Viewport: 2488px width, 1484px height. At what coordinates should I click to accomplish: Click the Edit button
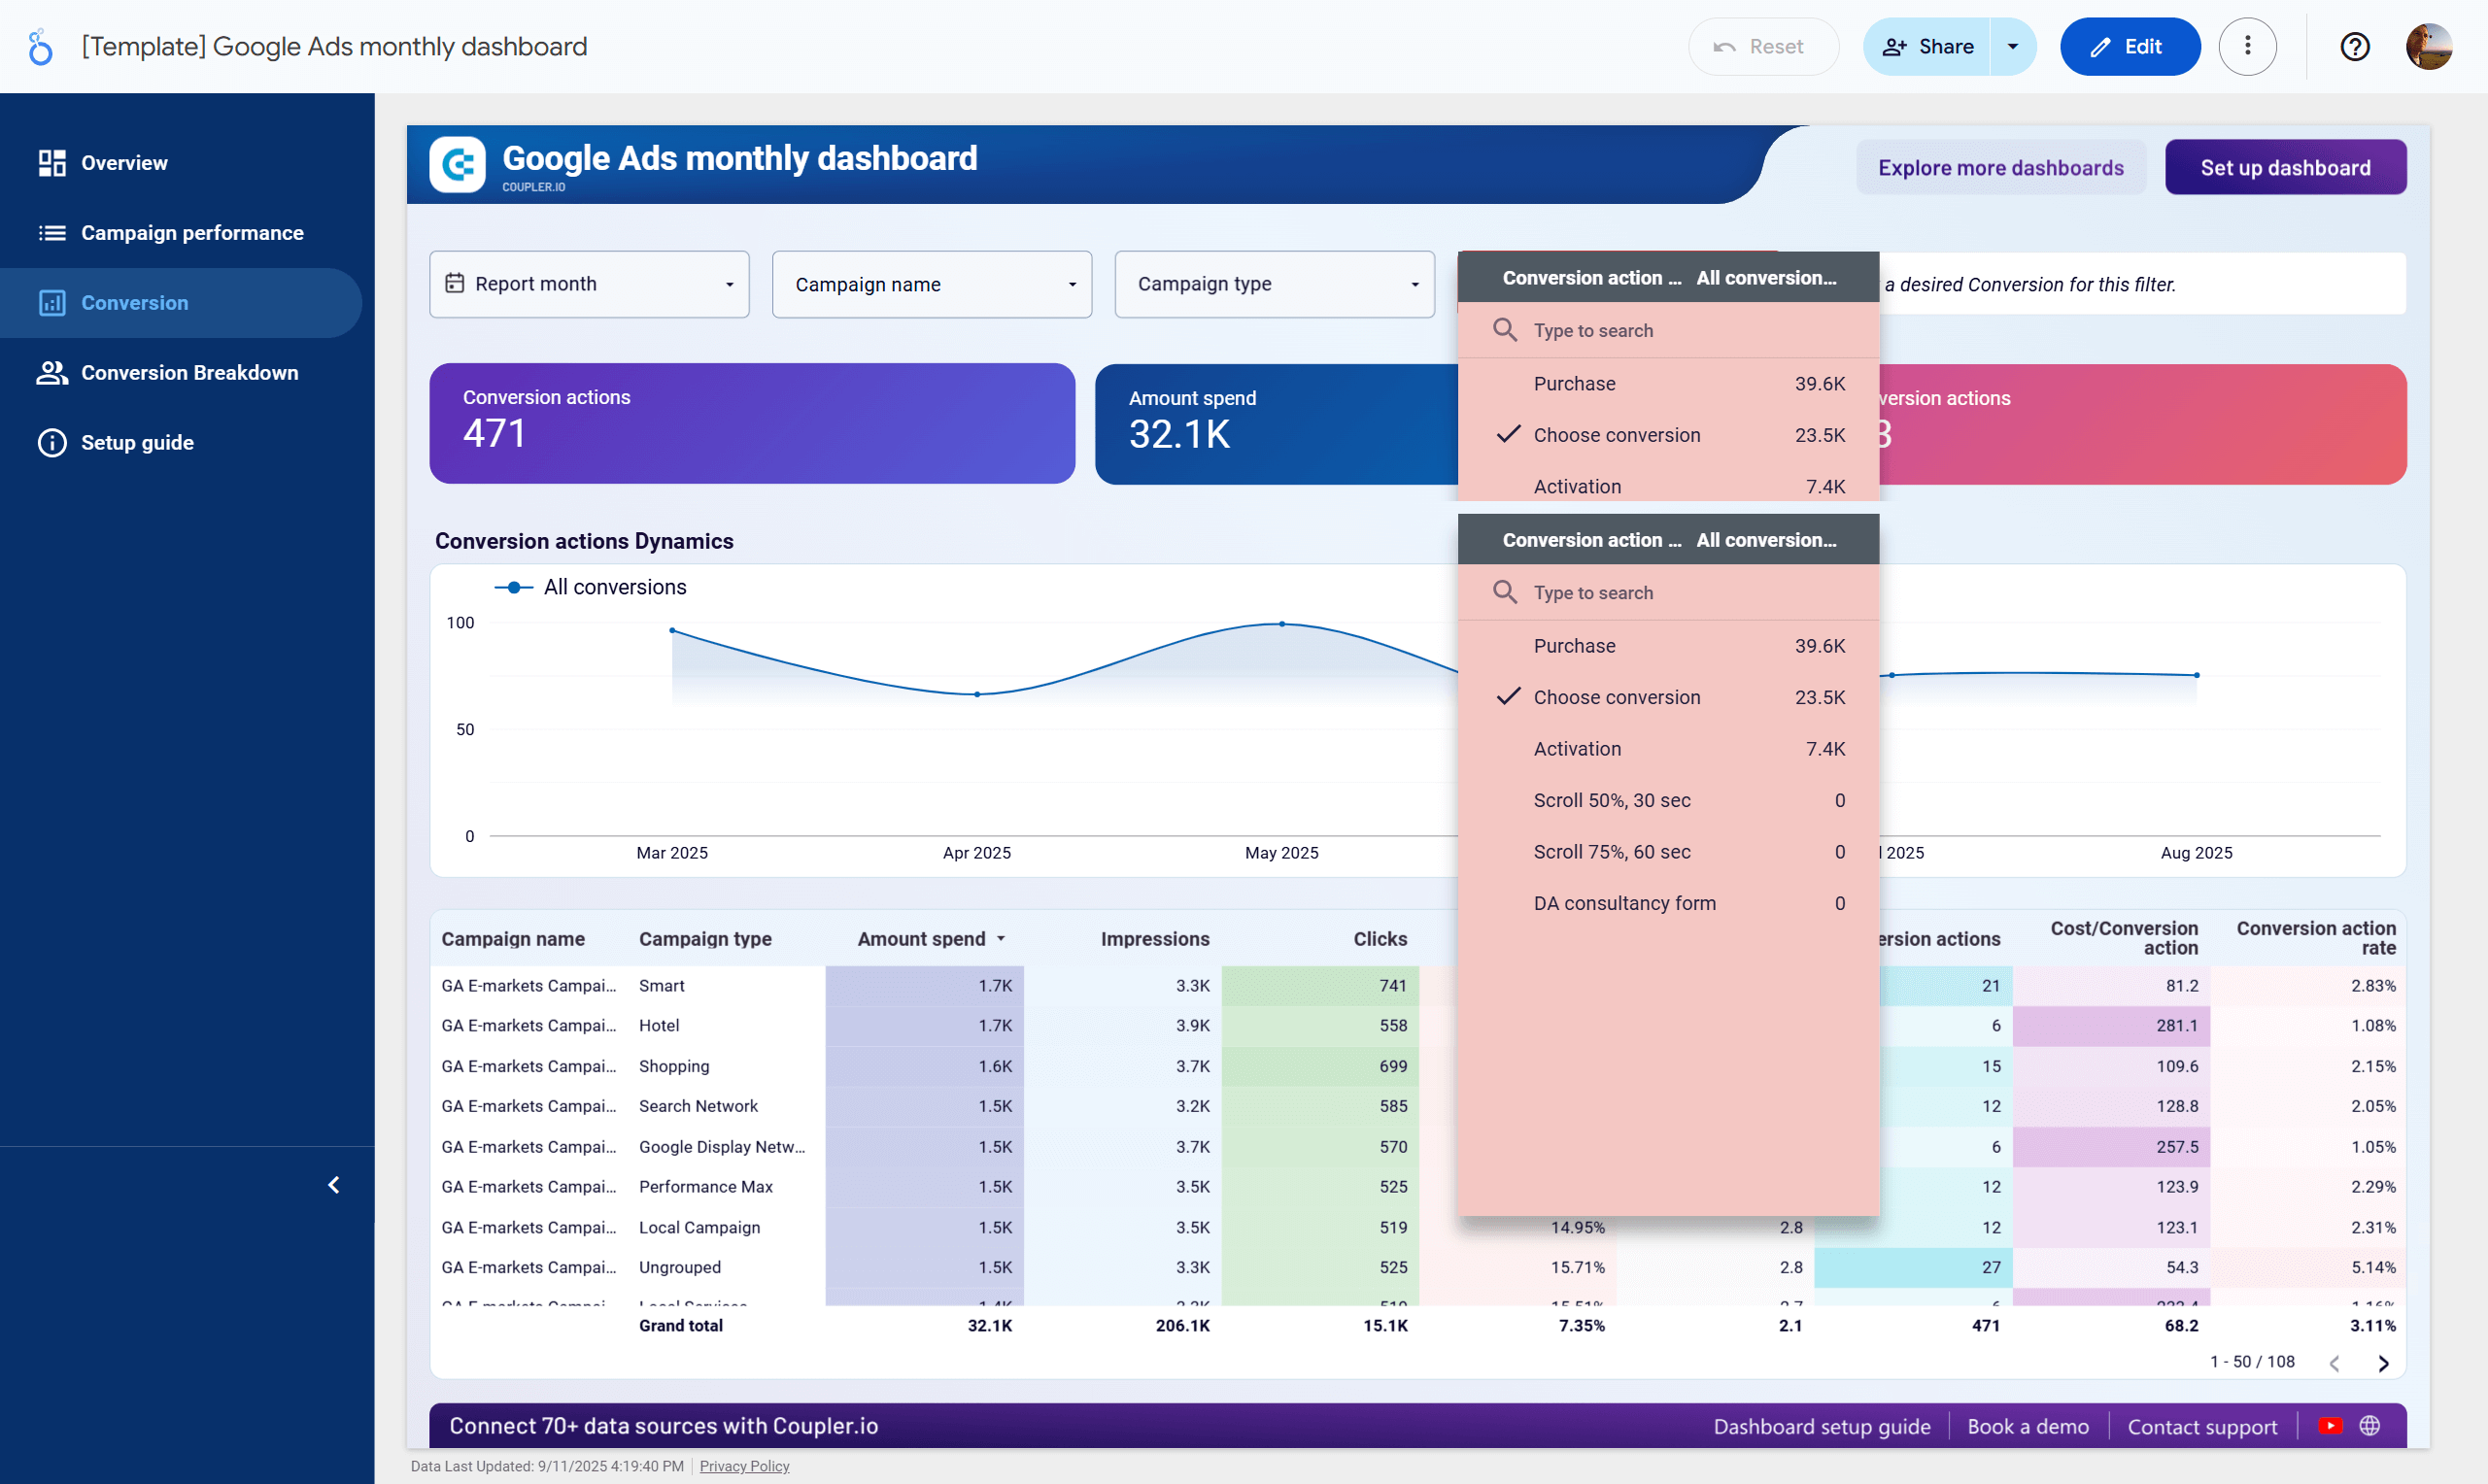point(2130,47)
